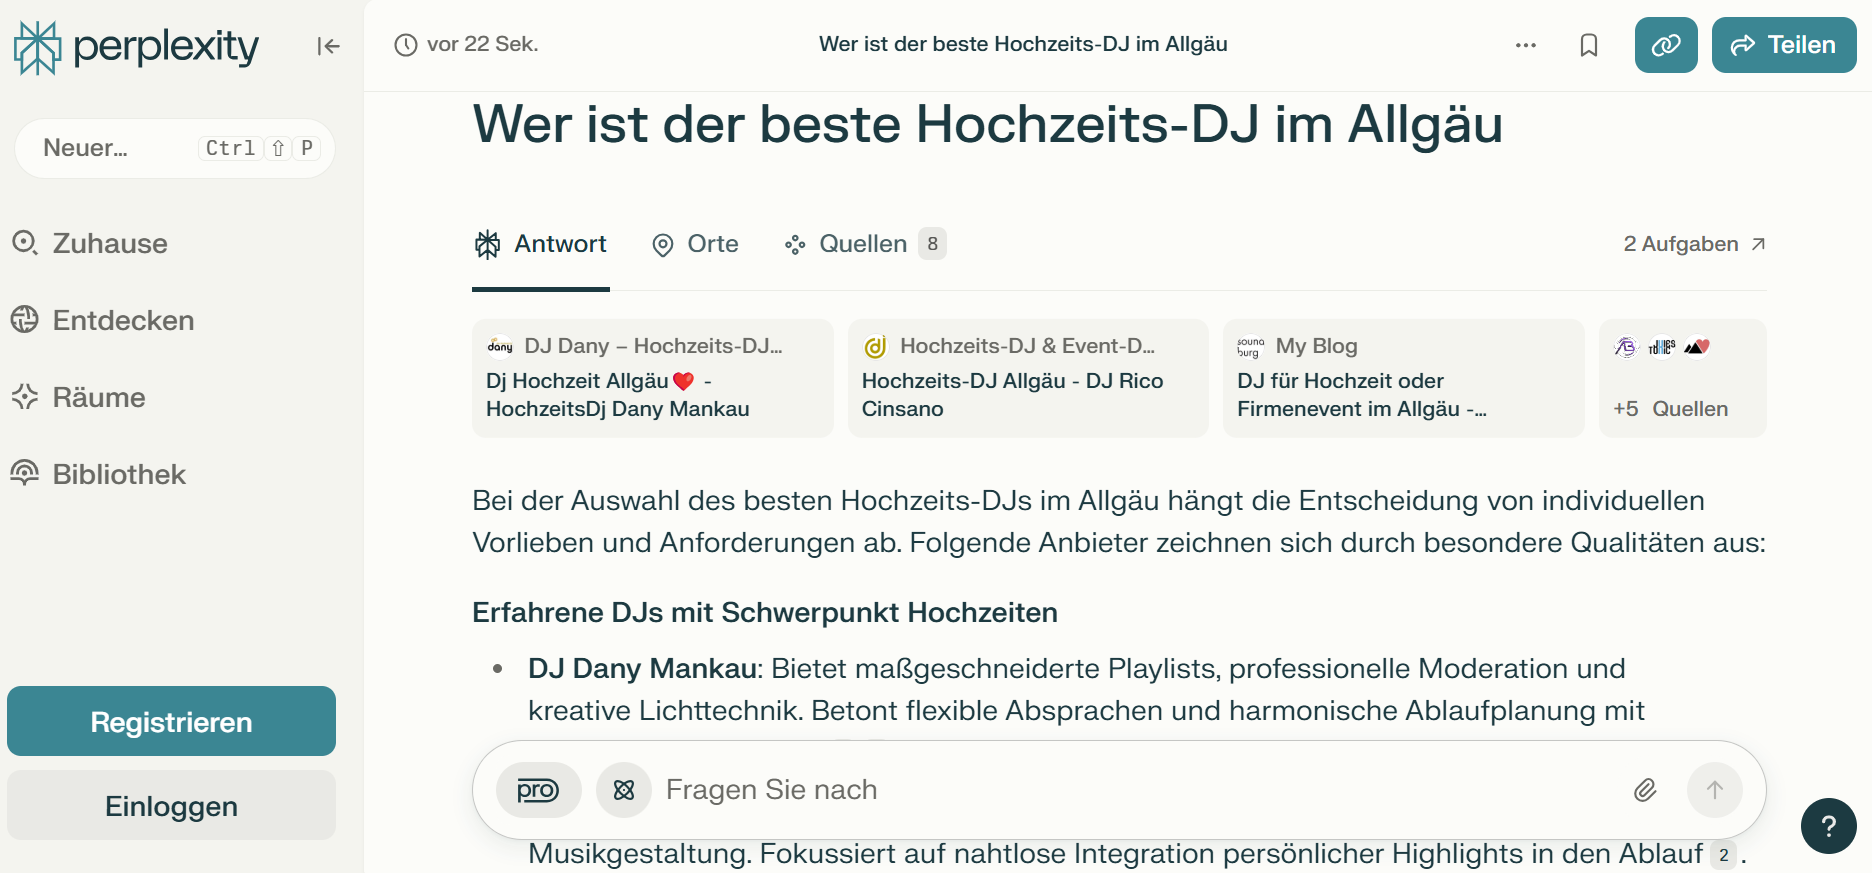
Task: Attach a file with paperclip icon
Action: [1645, 790]
